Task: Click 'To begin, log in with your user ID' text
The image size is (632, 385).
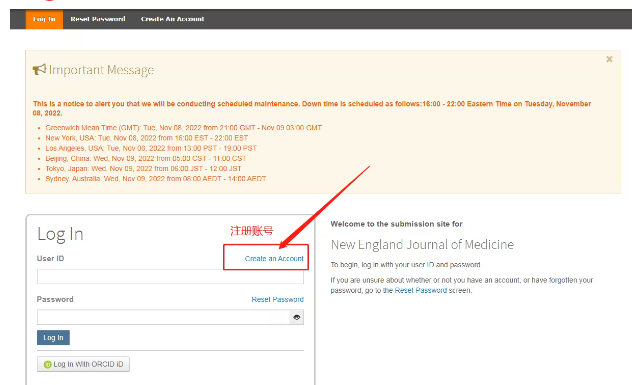Action: pos(405,265)
